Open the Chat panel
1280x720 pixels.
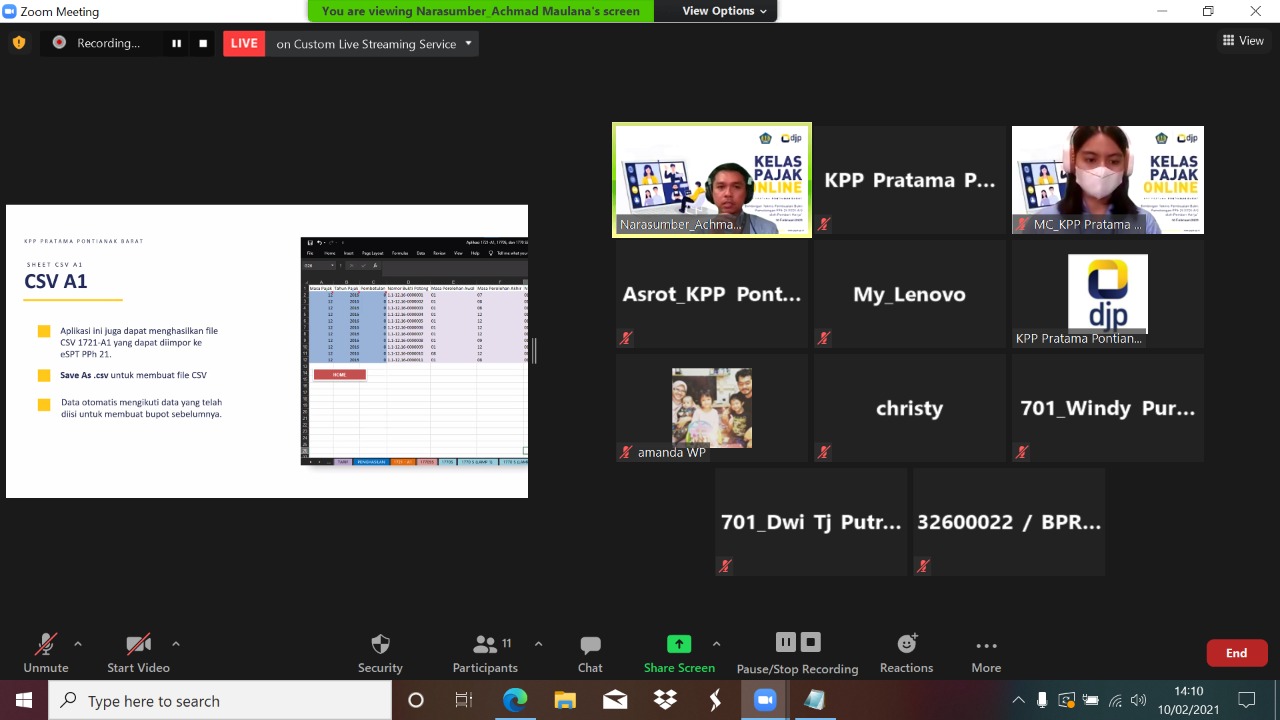[590, 644]
